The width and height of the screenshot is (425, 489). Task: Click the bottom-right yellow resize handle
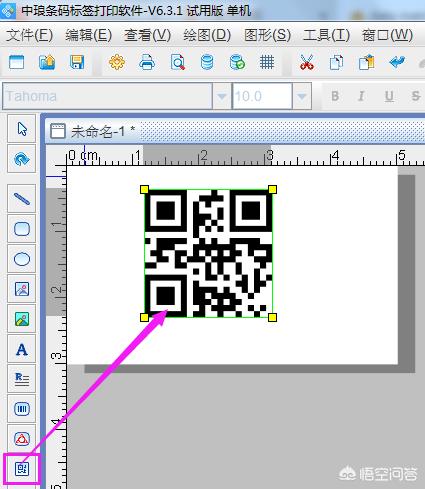coord(272,317)
